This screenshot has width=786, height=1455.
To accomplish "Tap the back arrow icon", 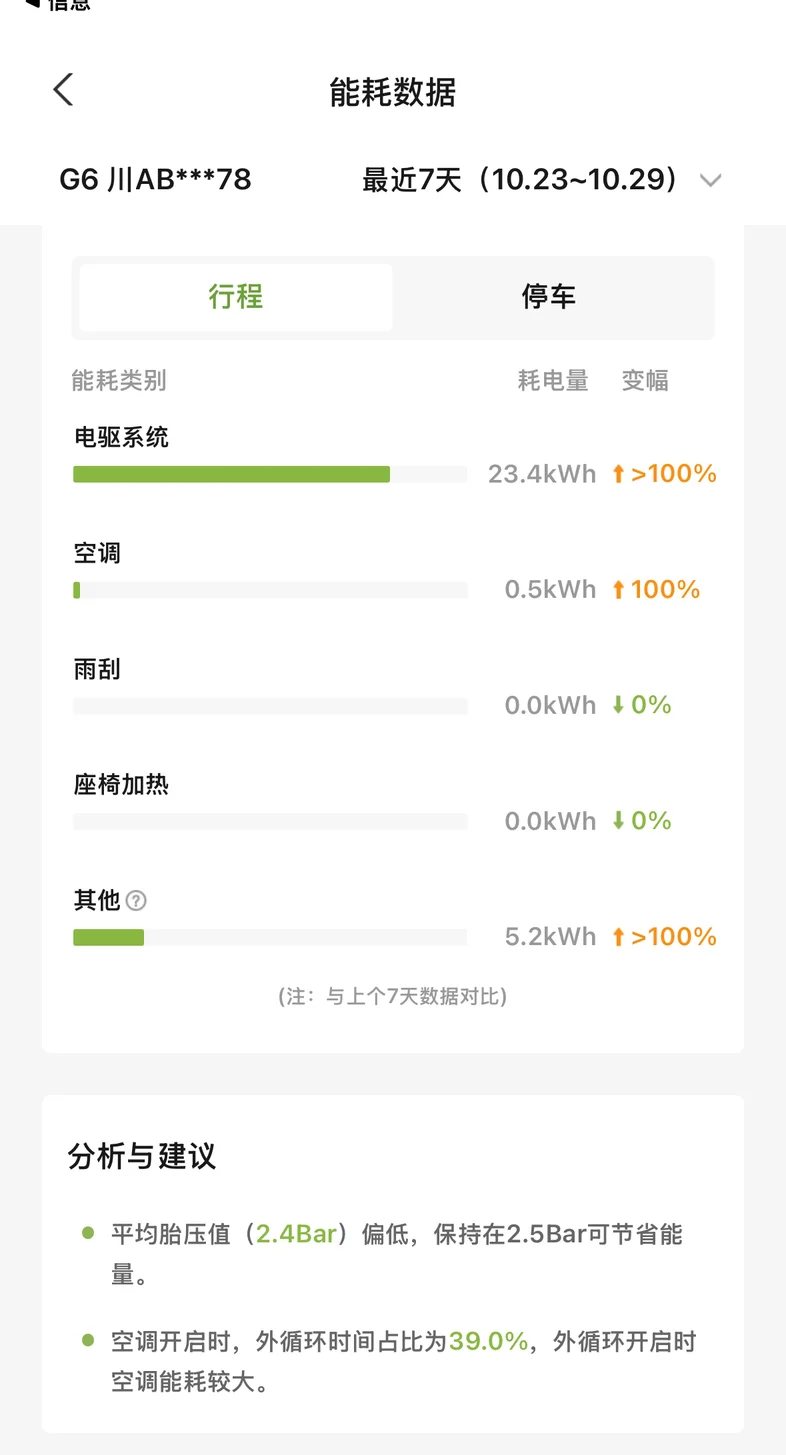I will pos(63,90).
